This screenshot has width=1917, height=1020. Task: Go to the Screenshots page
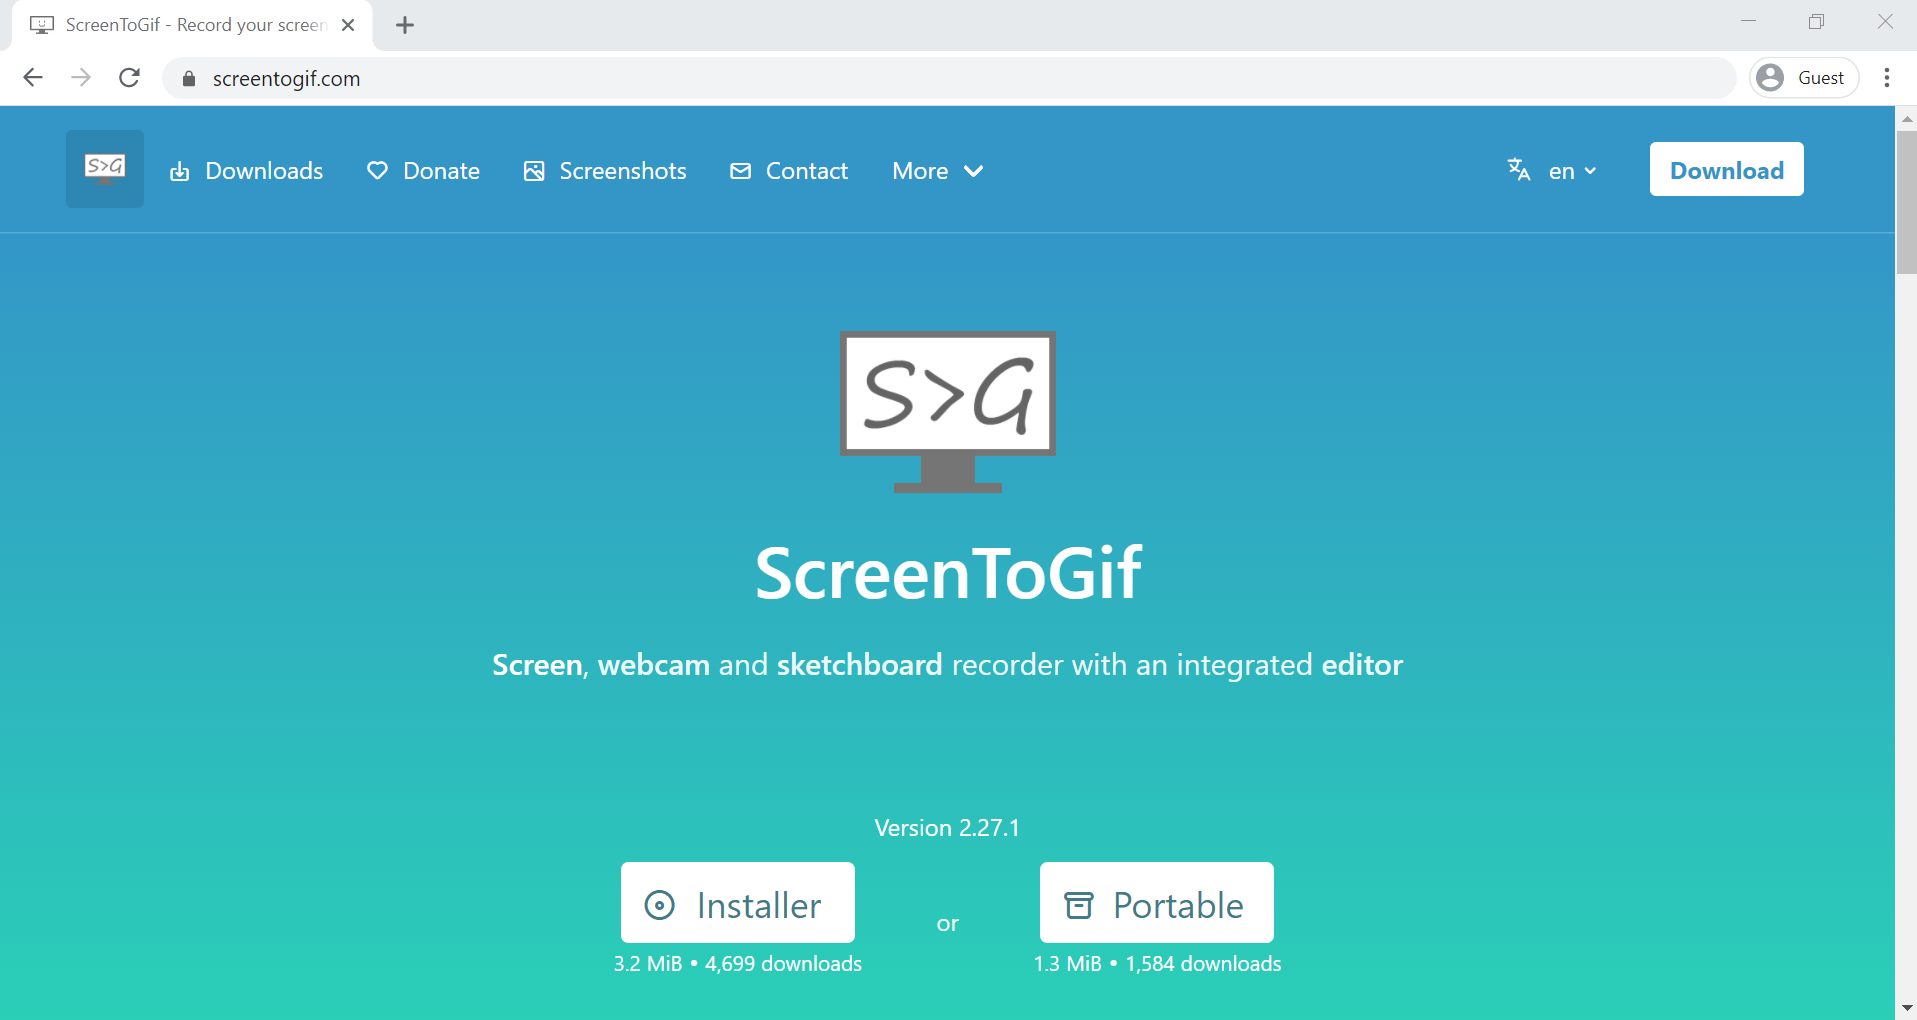[x=605, y=171]
